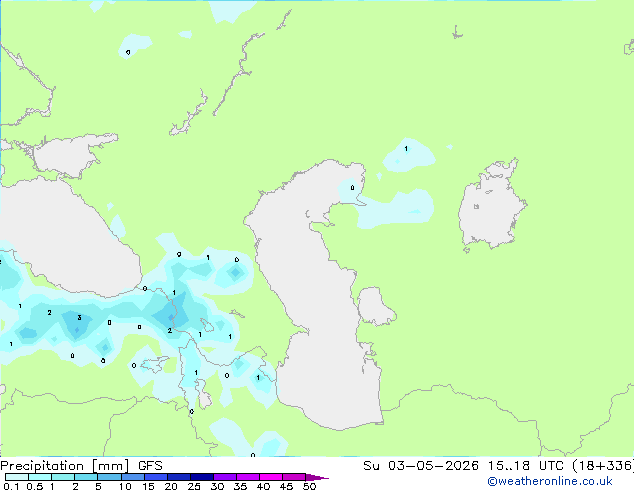Click the '10' legend scale label
The image size is (634, 490).
point(125,486)
